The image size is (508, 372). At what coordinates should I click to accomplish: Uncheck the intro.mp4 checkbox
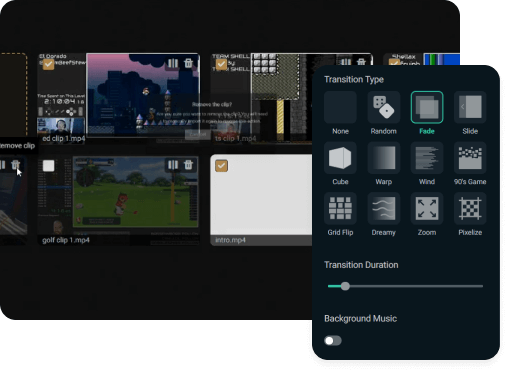point(221,166)
